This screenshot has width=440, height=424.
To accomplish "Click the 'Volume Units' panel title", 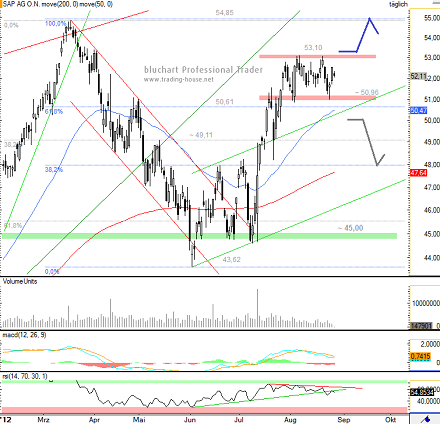I will (20, 281).
